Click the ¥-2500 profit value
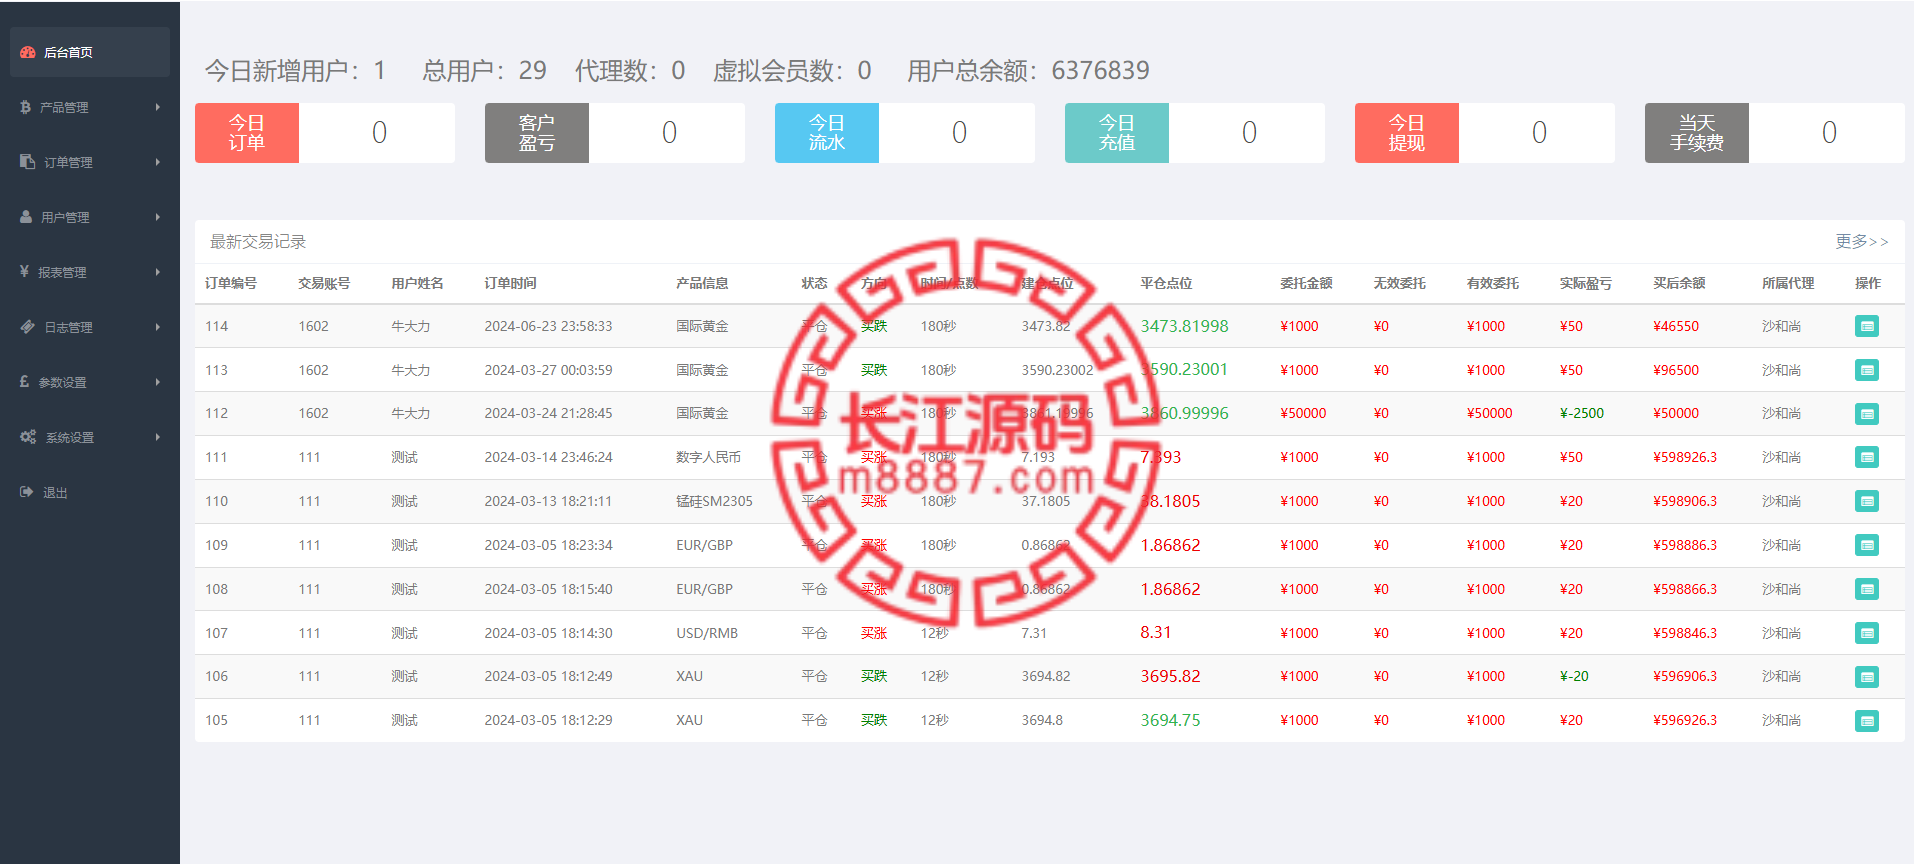This screenshot has width=1914, height=864. pyautogui.click(x=1582, y=413)
